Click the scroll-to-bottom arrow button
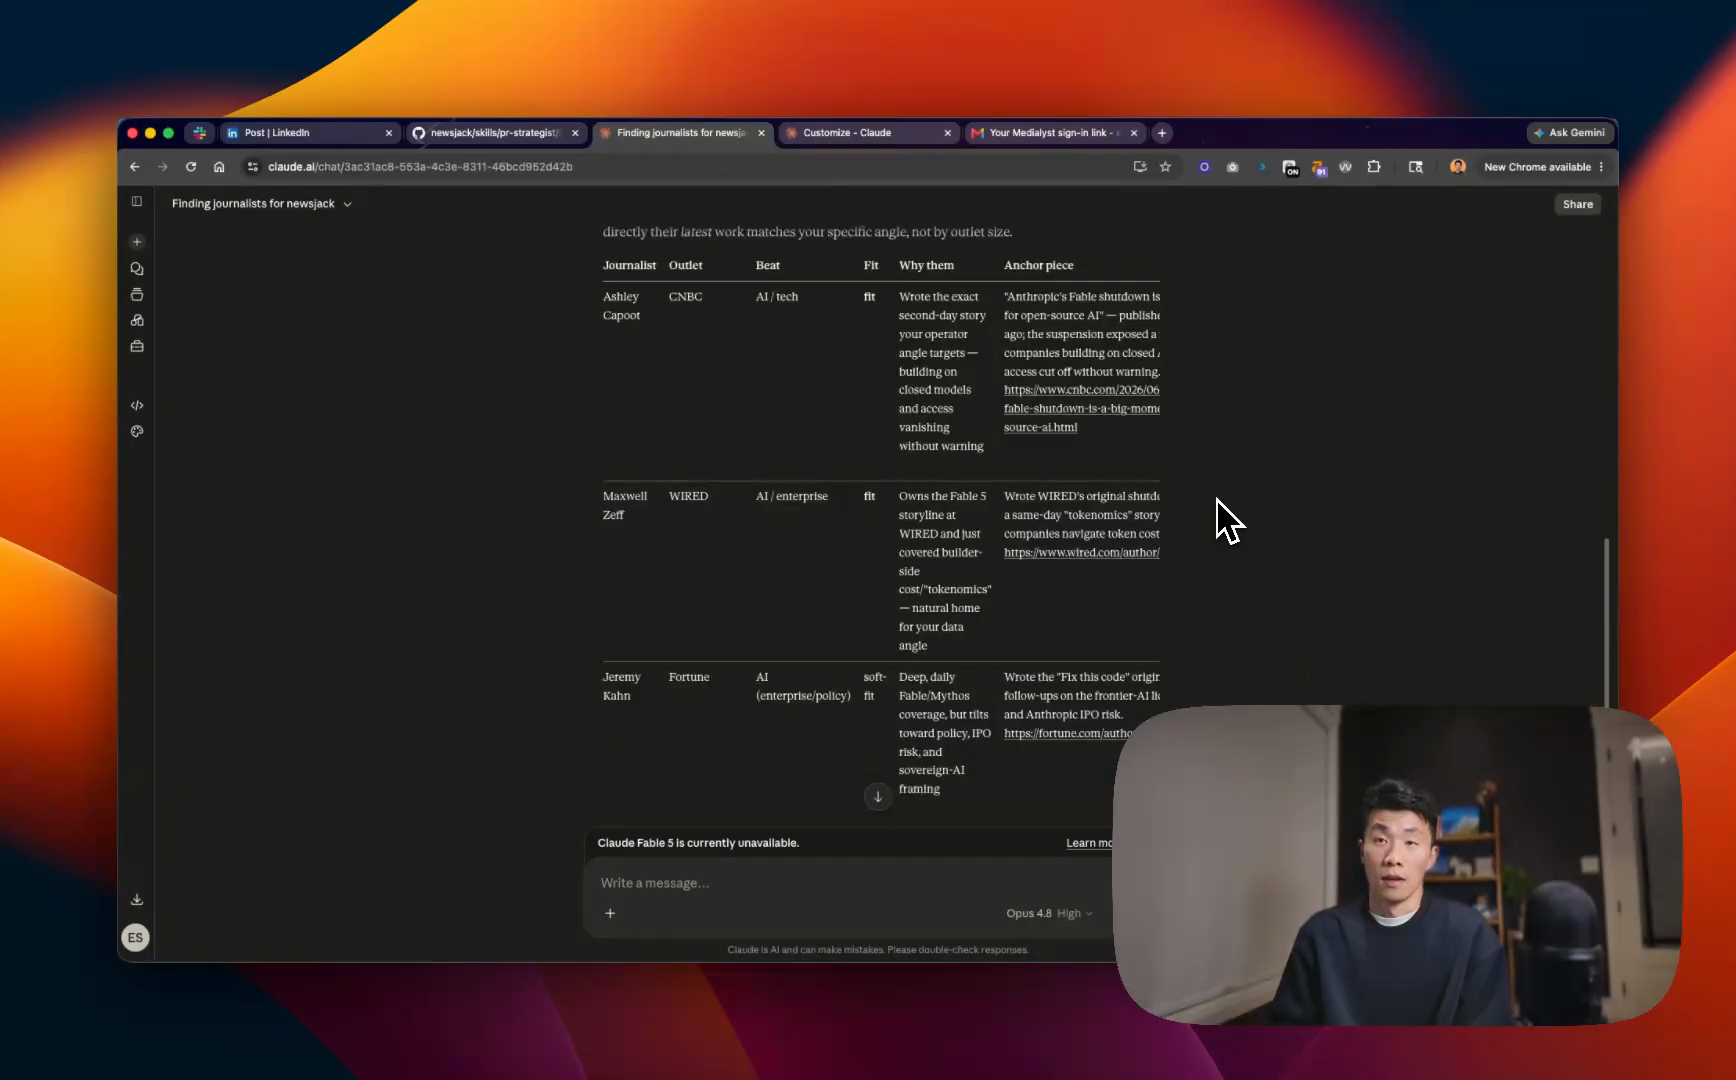The image size is (1736, 1080). click(x=878, y=797)
